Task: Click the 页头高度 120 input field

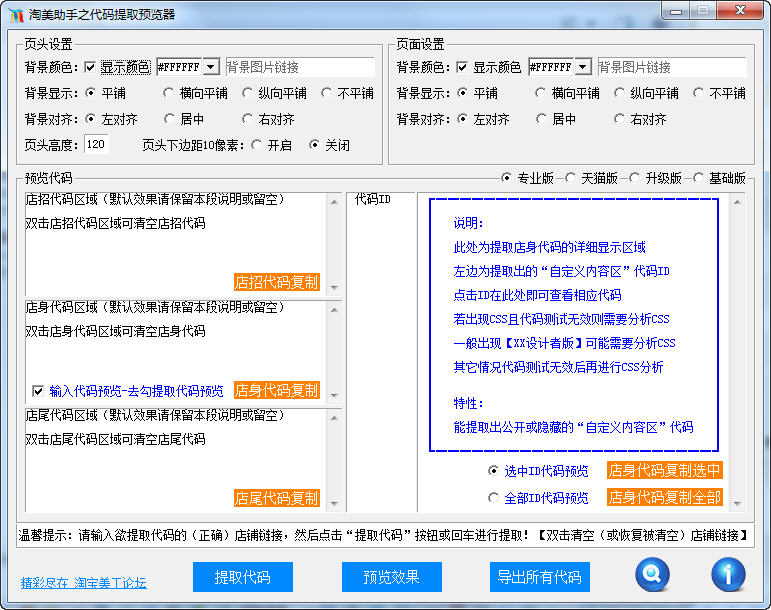Action: [x=96, y=145]
